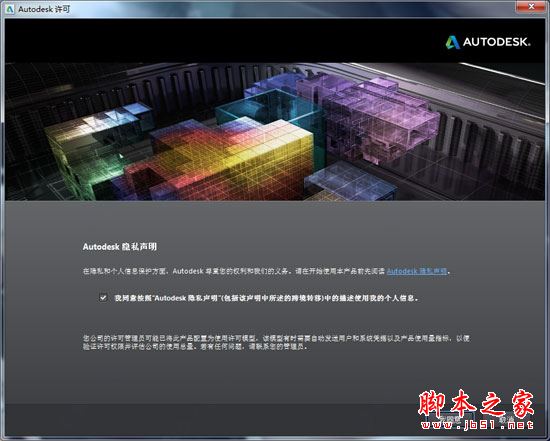Toggle the privacy statement agreement checkbox
Image resolution: width=550 pixels, height=441 pixels.
coord(103,298)
